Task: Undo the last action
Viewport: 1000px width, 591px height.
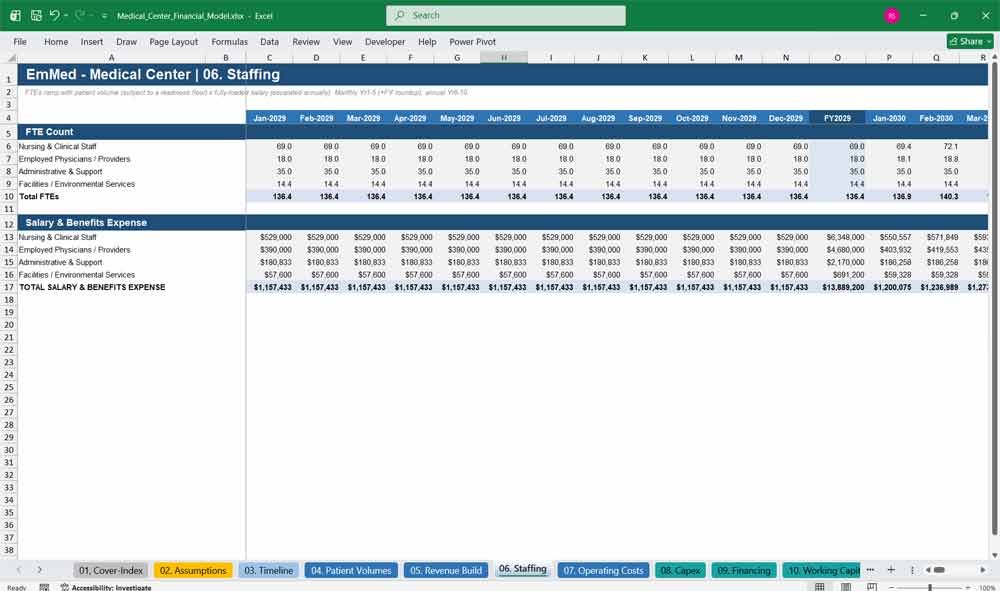Action: [54, 15]
